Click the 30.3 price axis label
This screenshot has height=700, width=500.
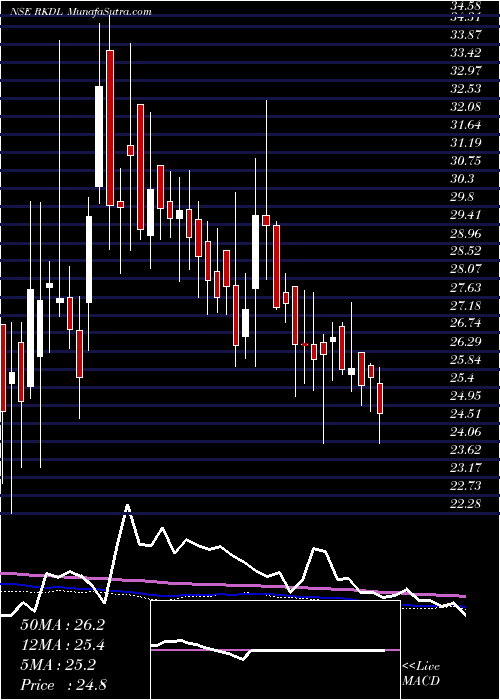click(x=462, y=179)
